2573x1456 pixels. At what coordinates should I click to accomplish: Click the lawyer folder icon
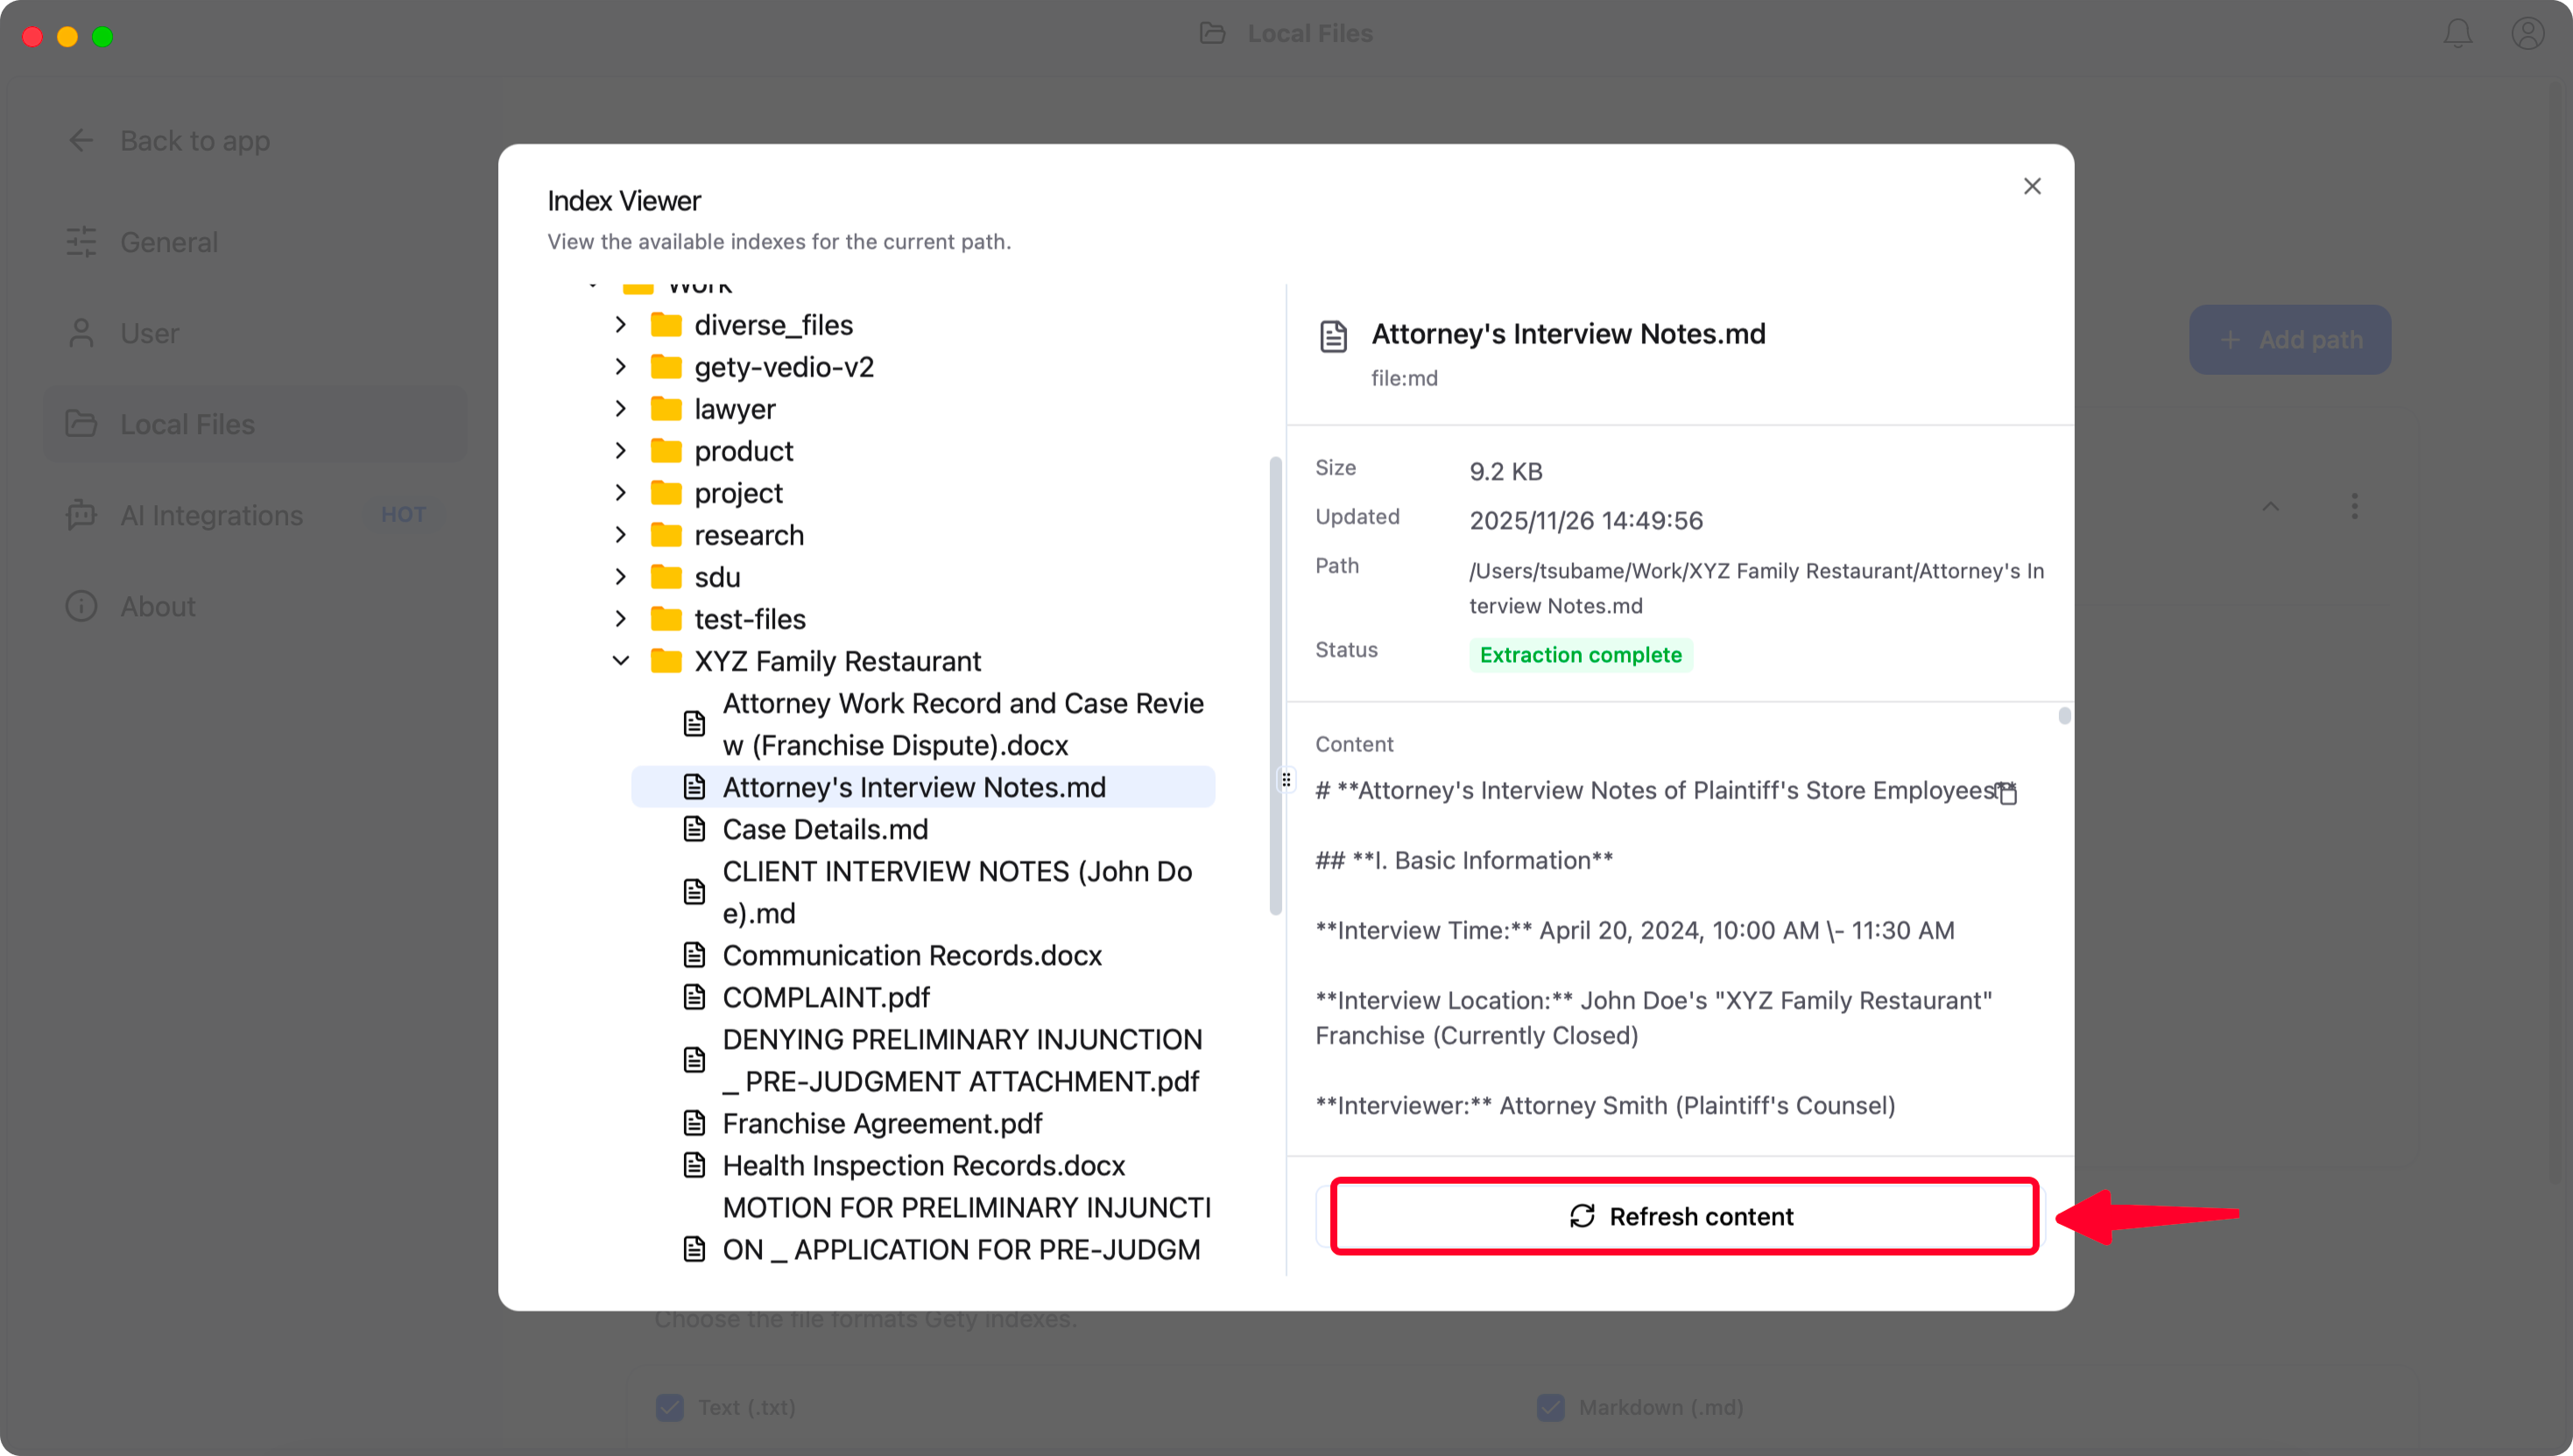tap(666, 409)
